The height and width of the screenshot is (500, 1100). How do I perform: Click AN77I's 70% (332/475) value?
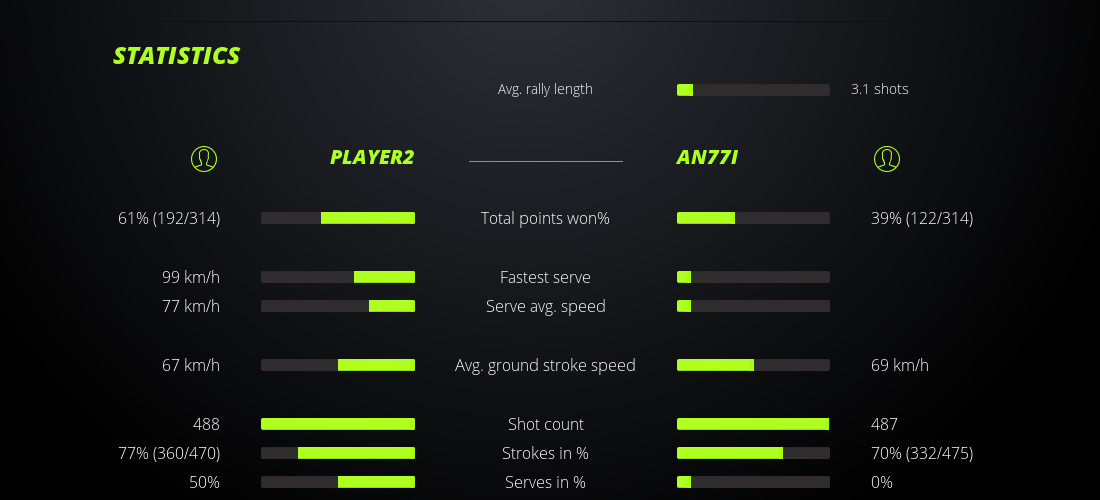(921, 453)
